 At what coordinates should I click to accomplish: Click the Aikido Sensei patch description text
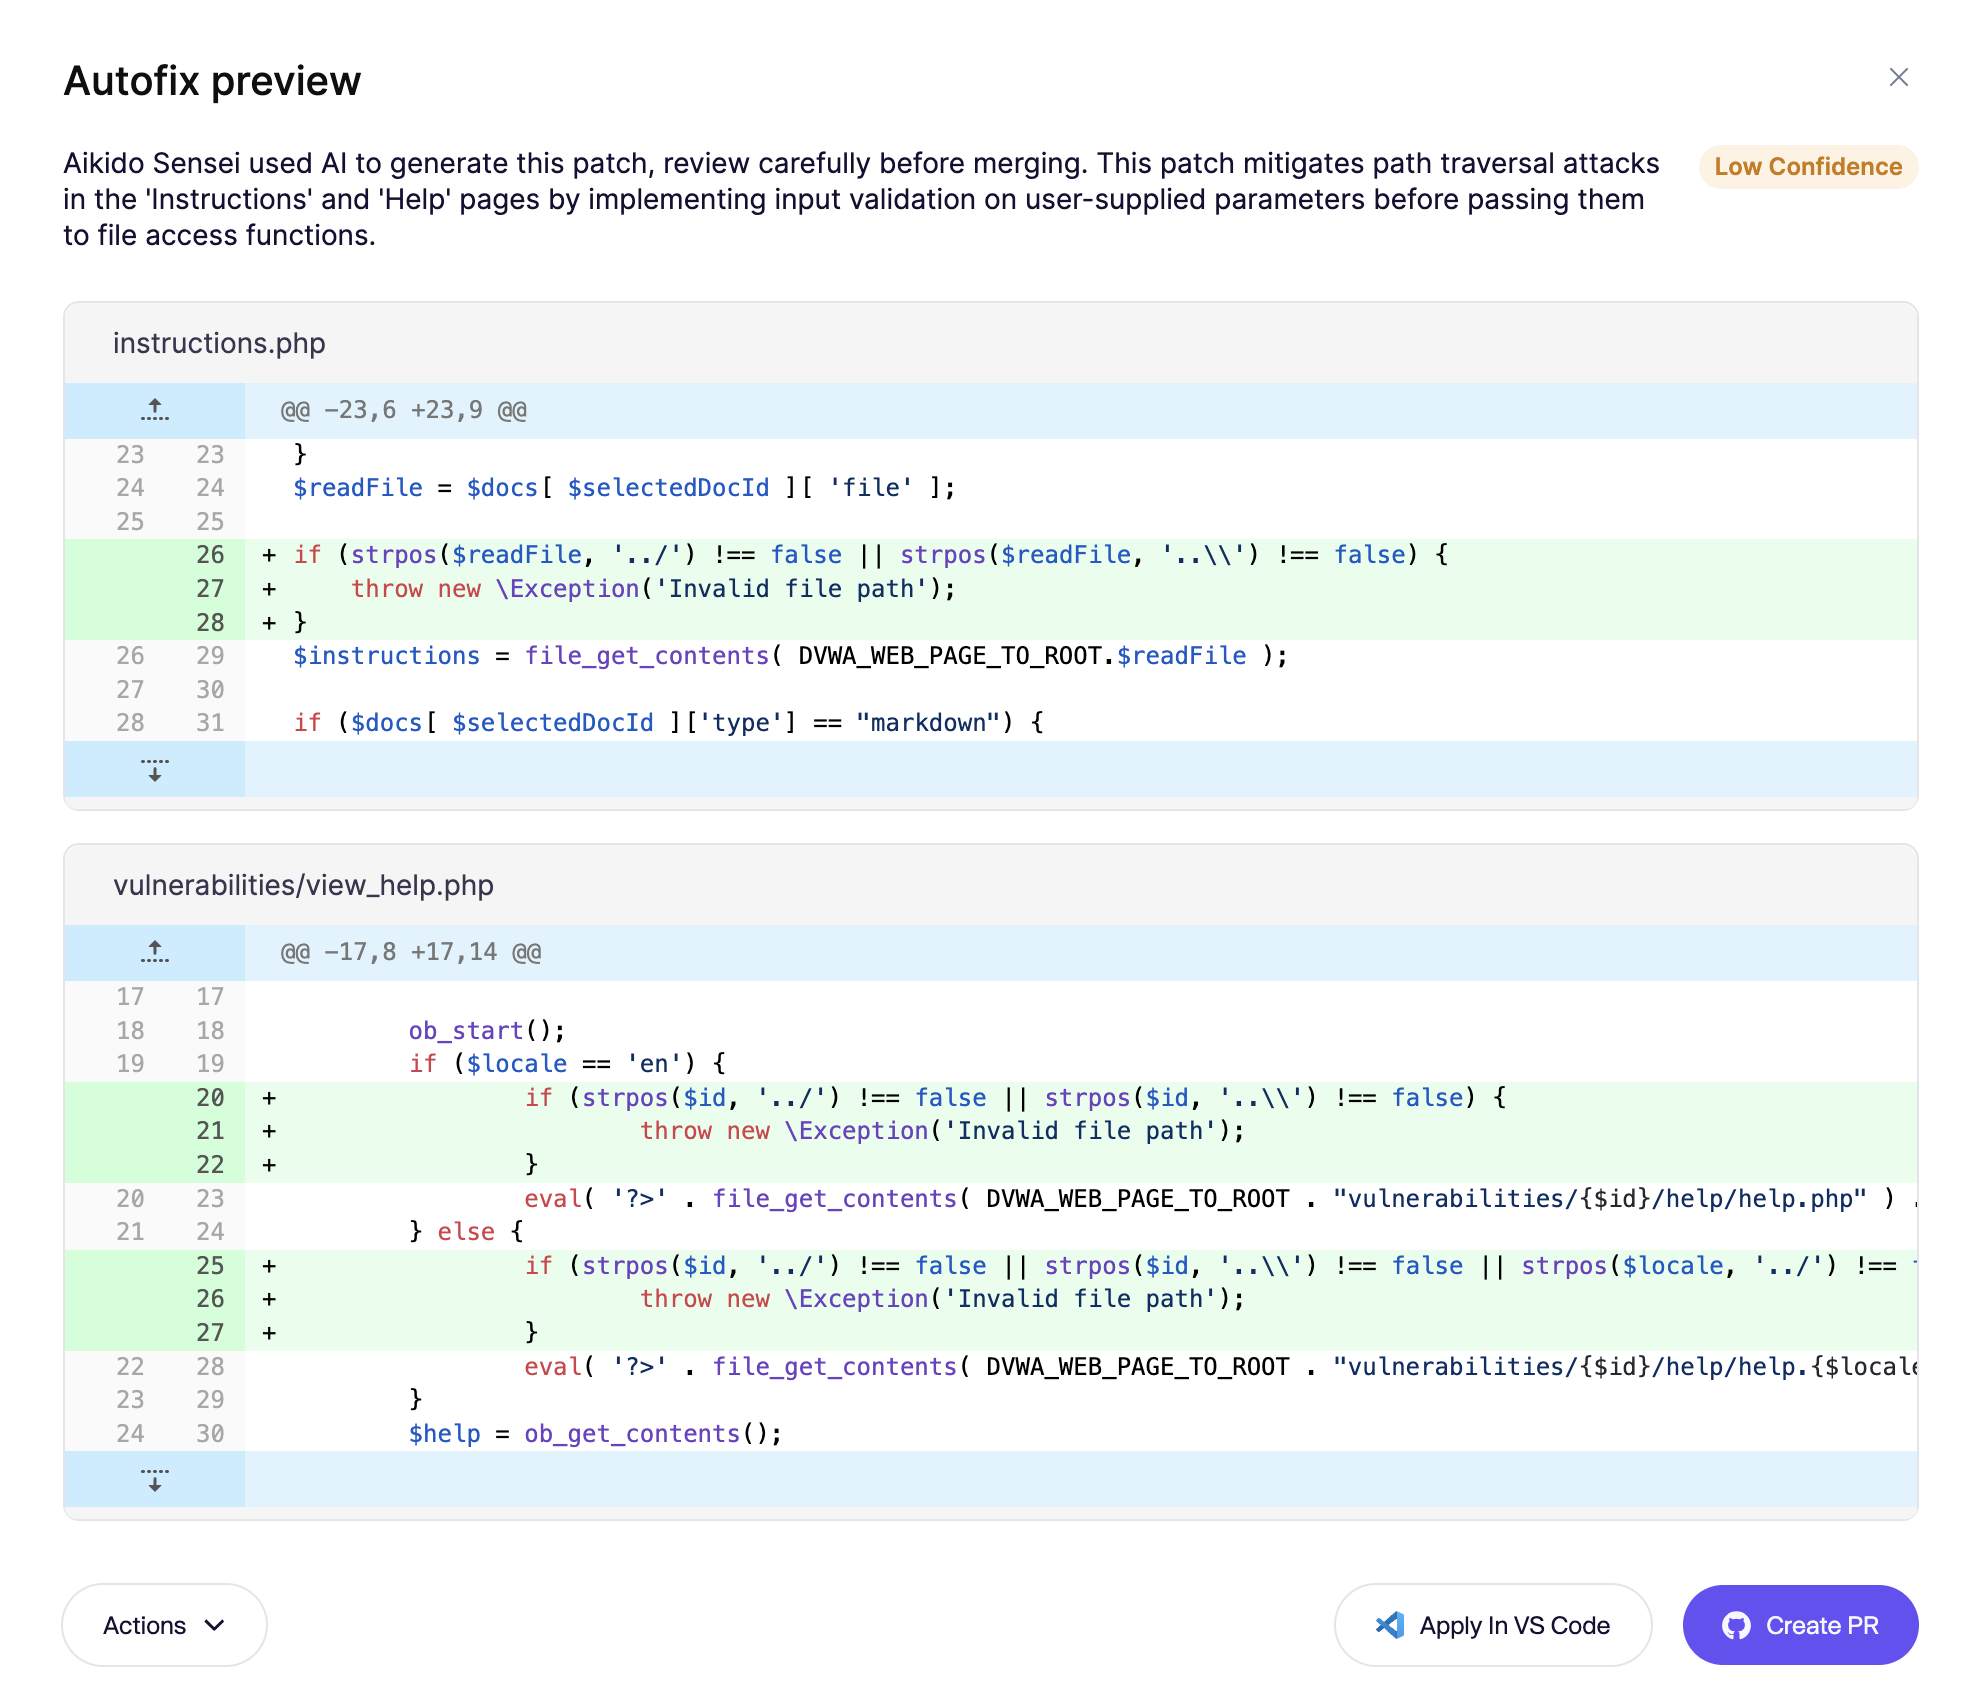[860, 199]
